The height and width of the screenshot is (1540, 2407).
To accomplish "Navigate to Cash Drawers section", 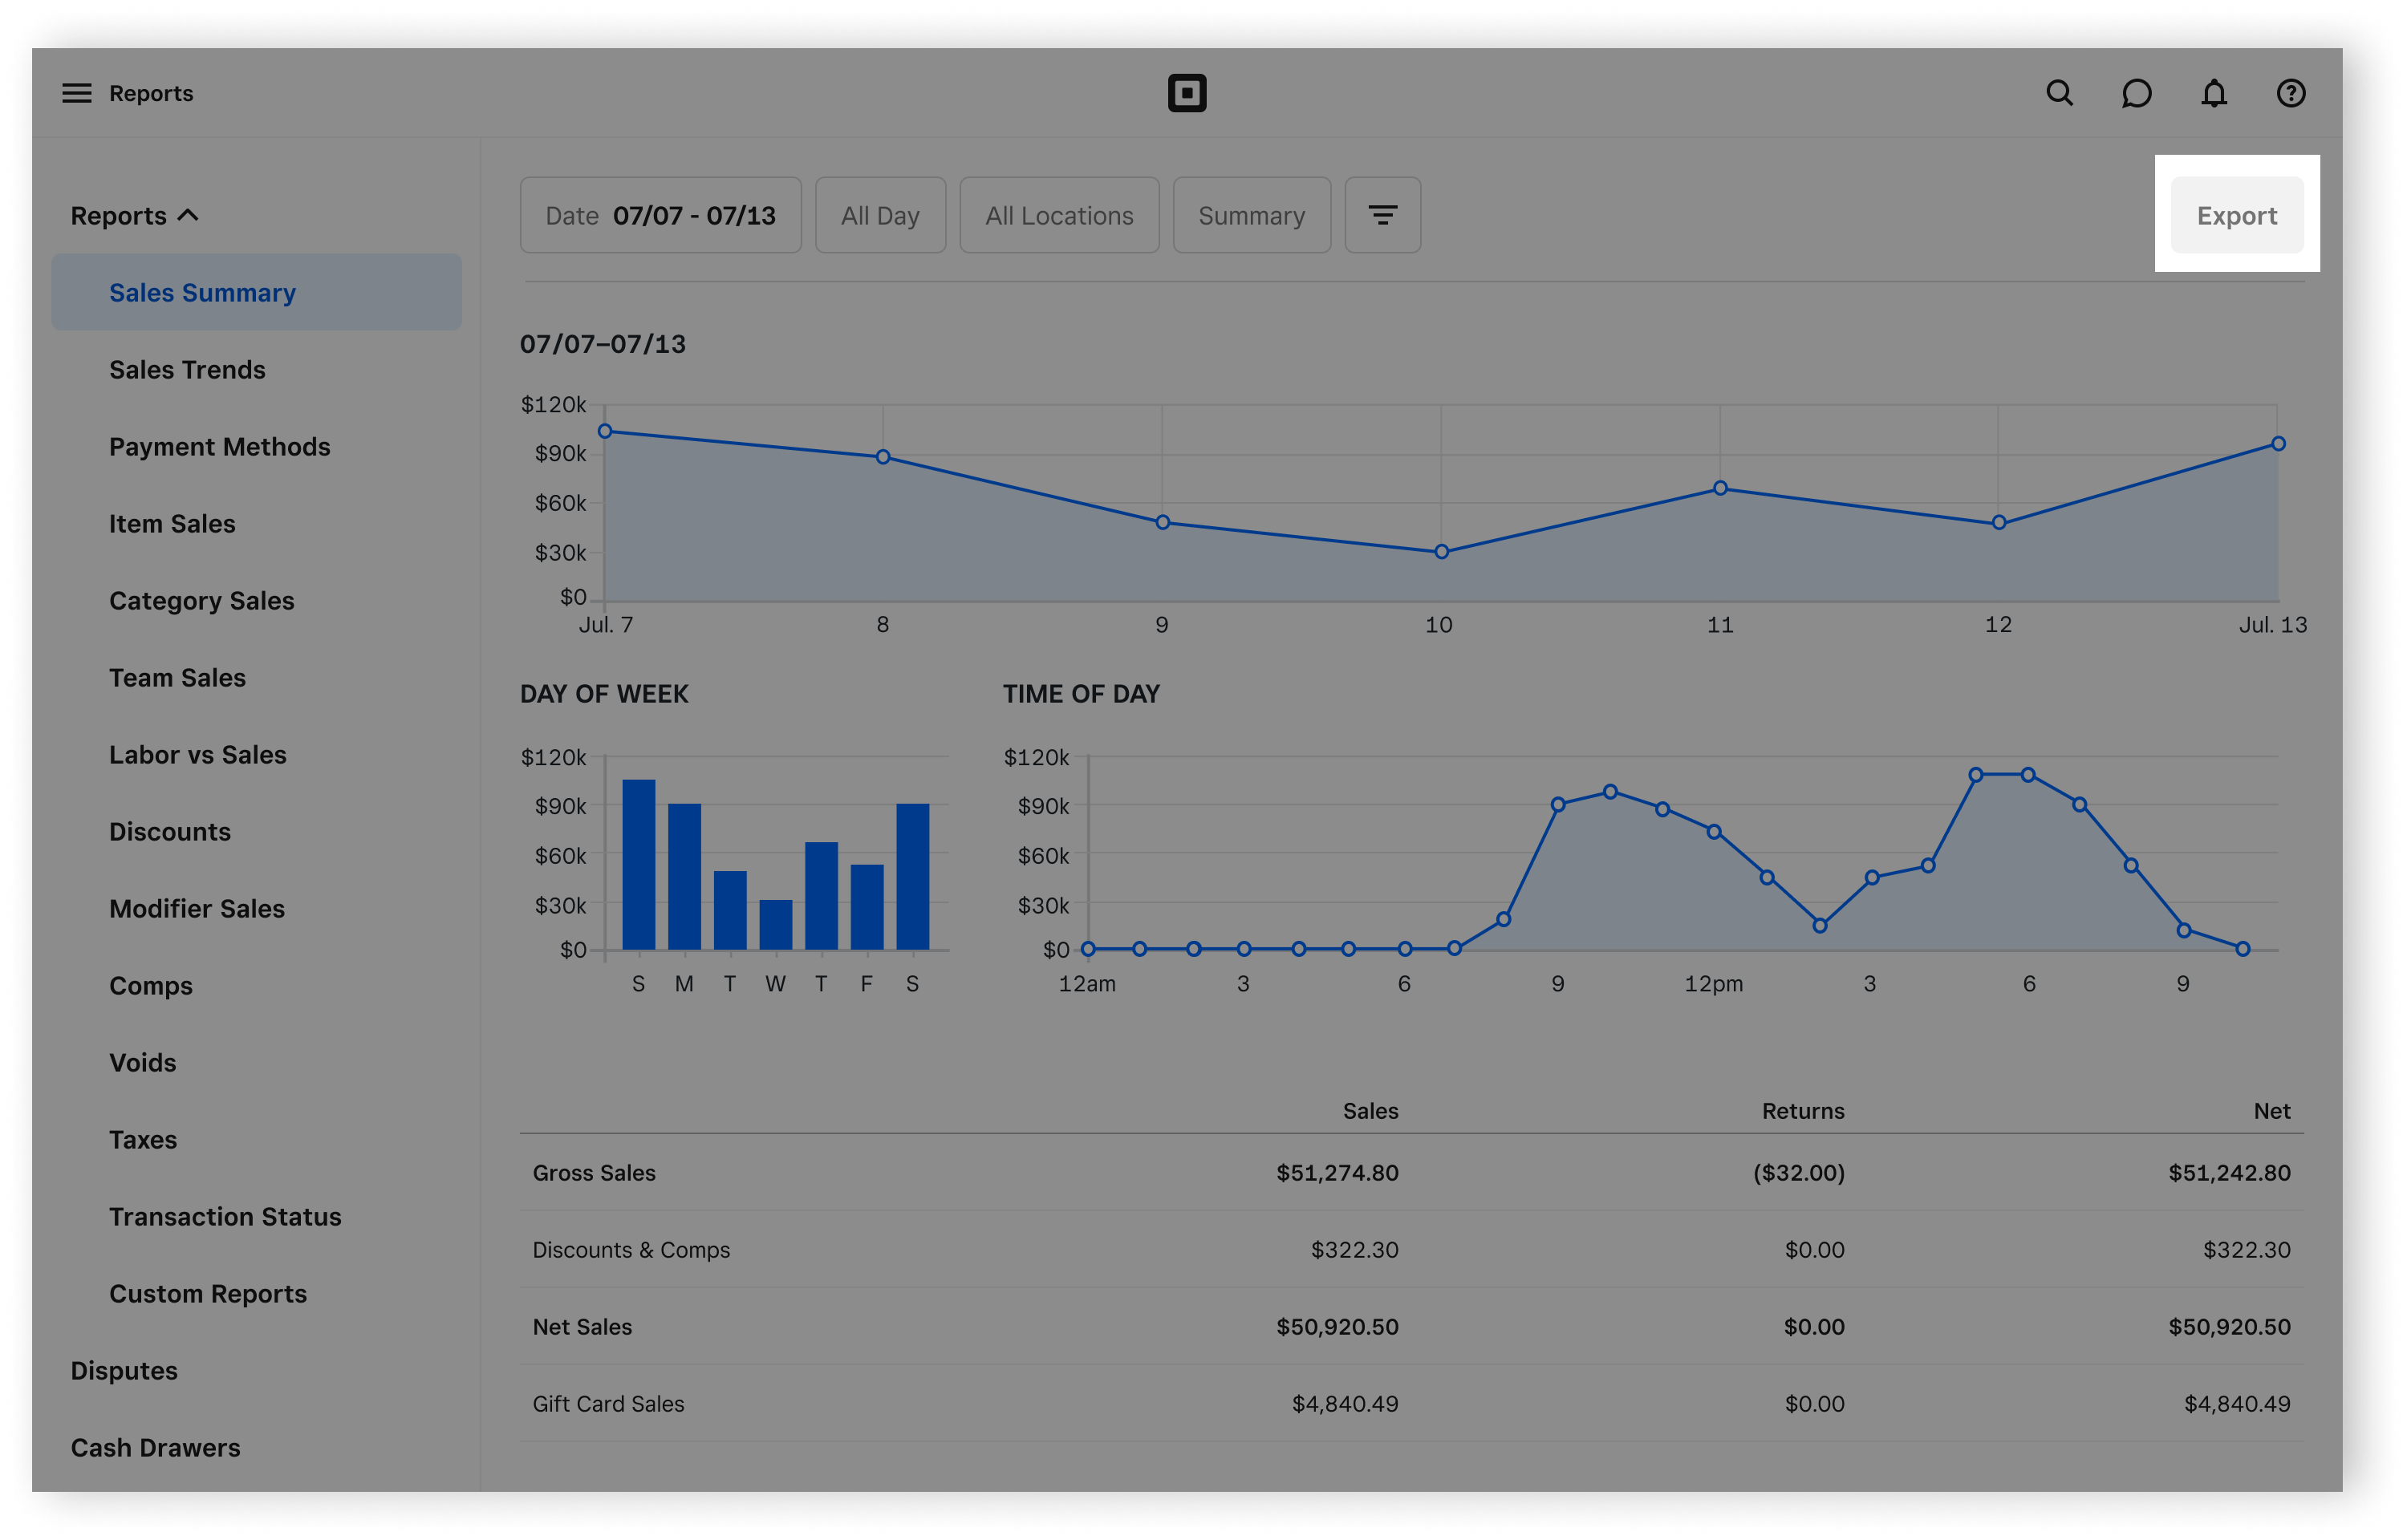I will pos(155,1448).
